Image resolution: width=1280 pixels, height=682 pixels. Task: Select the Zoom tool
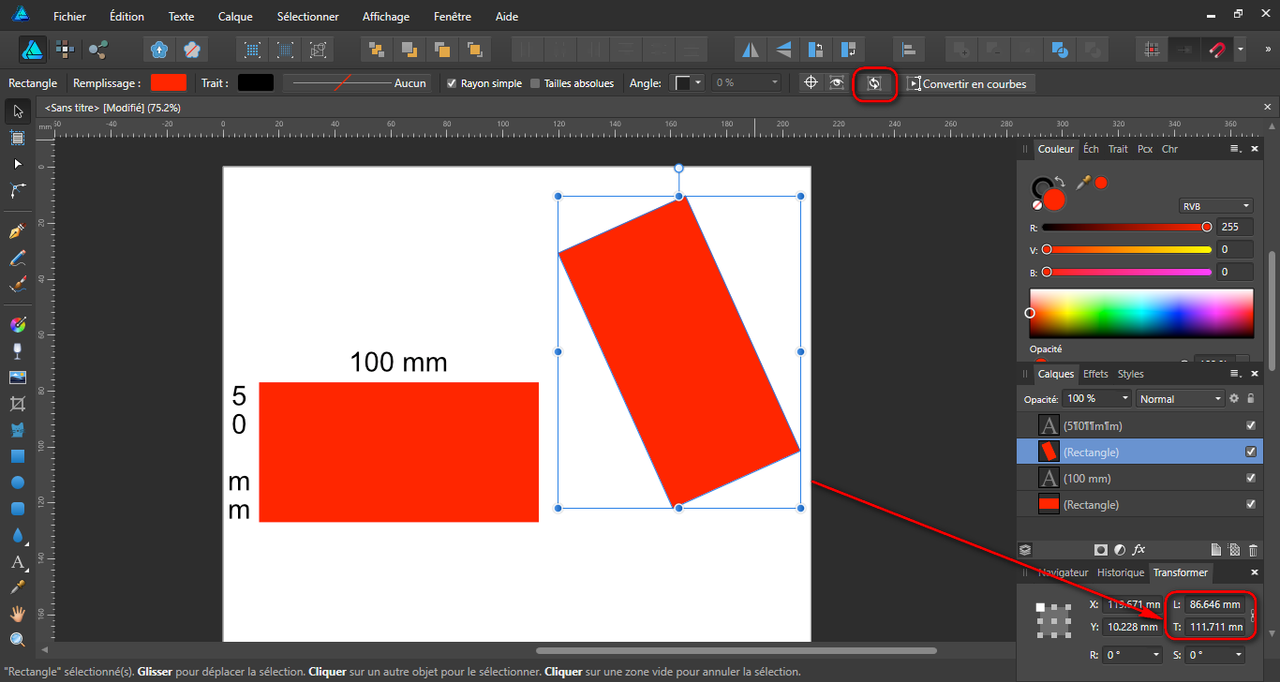17,640
